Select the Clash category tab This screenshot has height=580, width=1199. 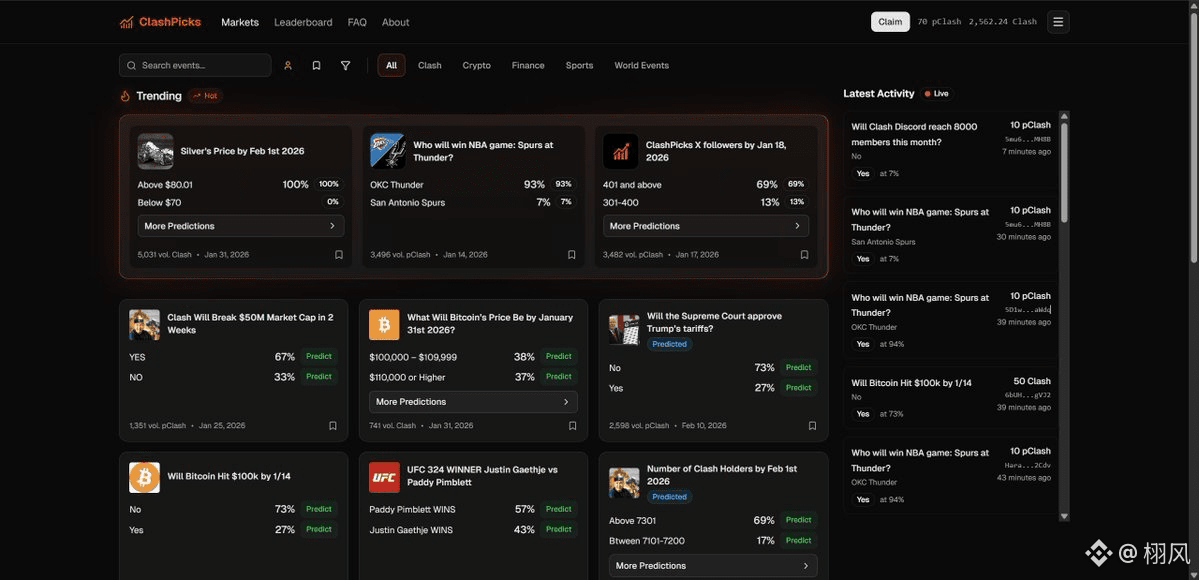(430, 66)
